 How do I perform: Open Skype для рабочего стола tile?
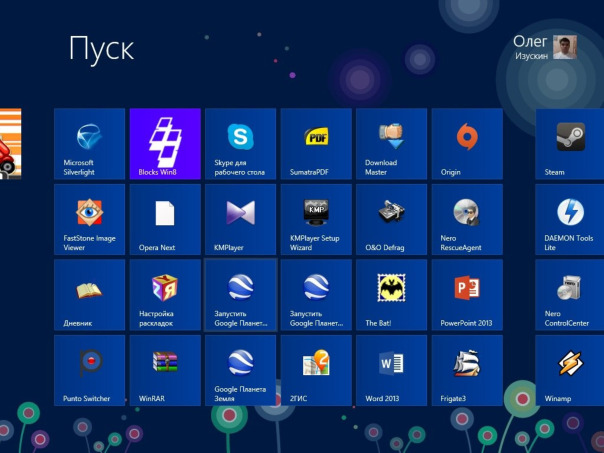pos(240,144)
